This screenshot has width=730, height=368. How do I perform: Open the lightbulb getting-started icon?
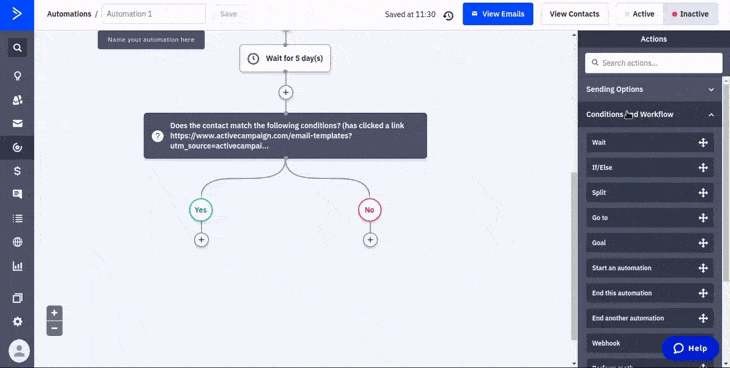(x=17, y=75)
